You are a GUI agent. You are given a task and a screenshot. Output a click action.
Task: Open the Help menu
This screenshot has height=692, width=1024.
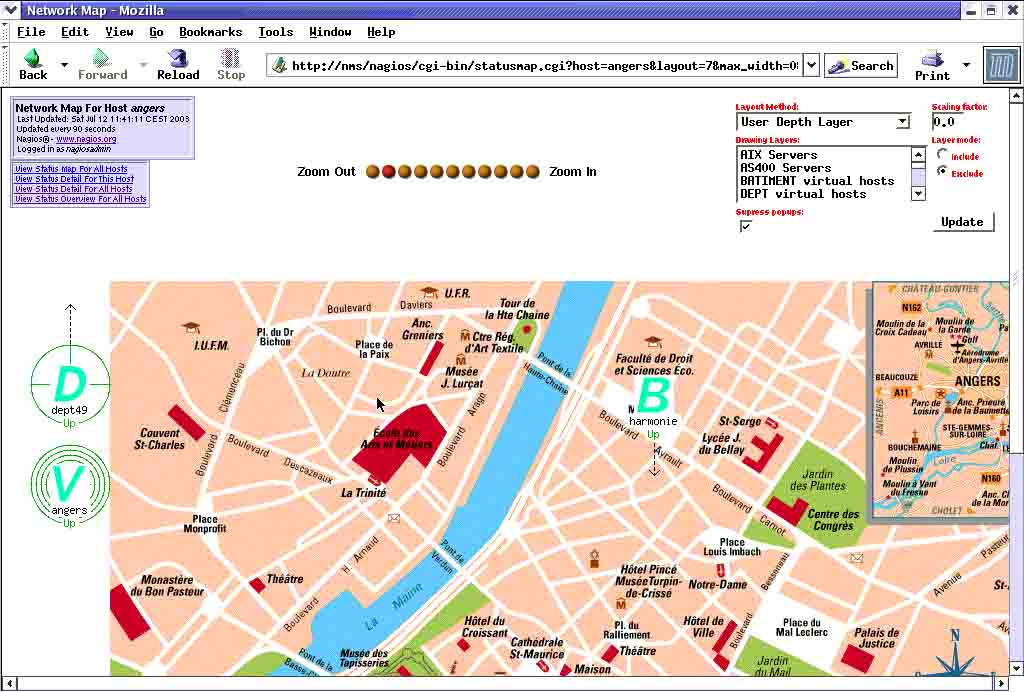(381, 32)
